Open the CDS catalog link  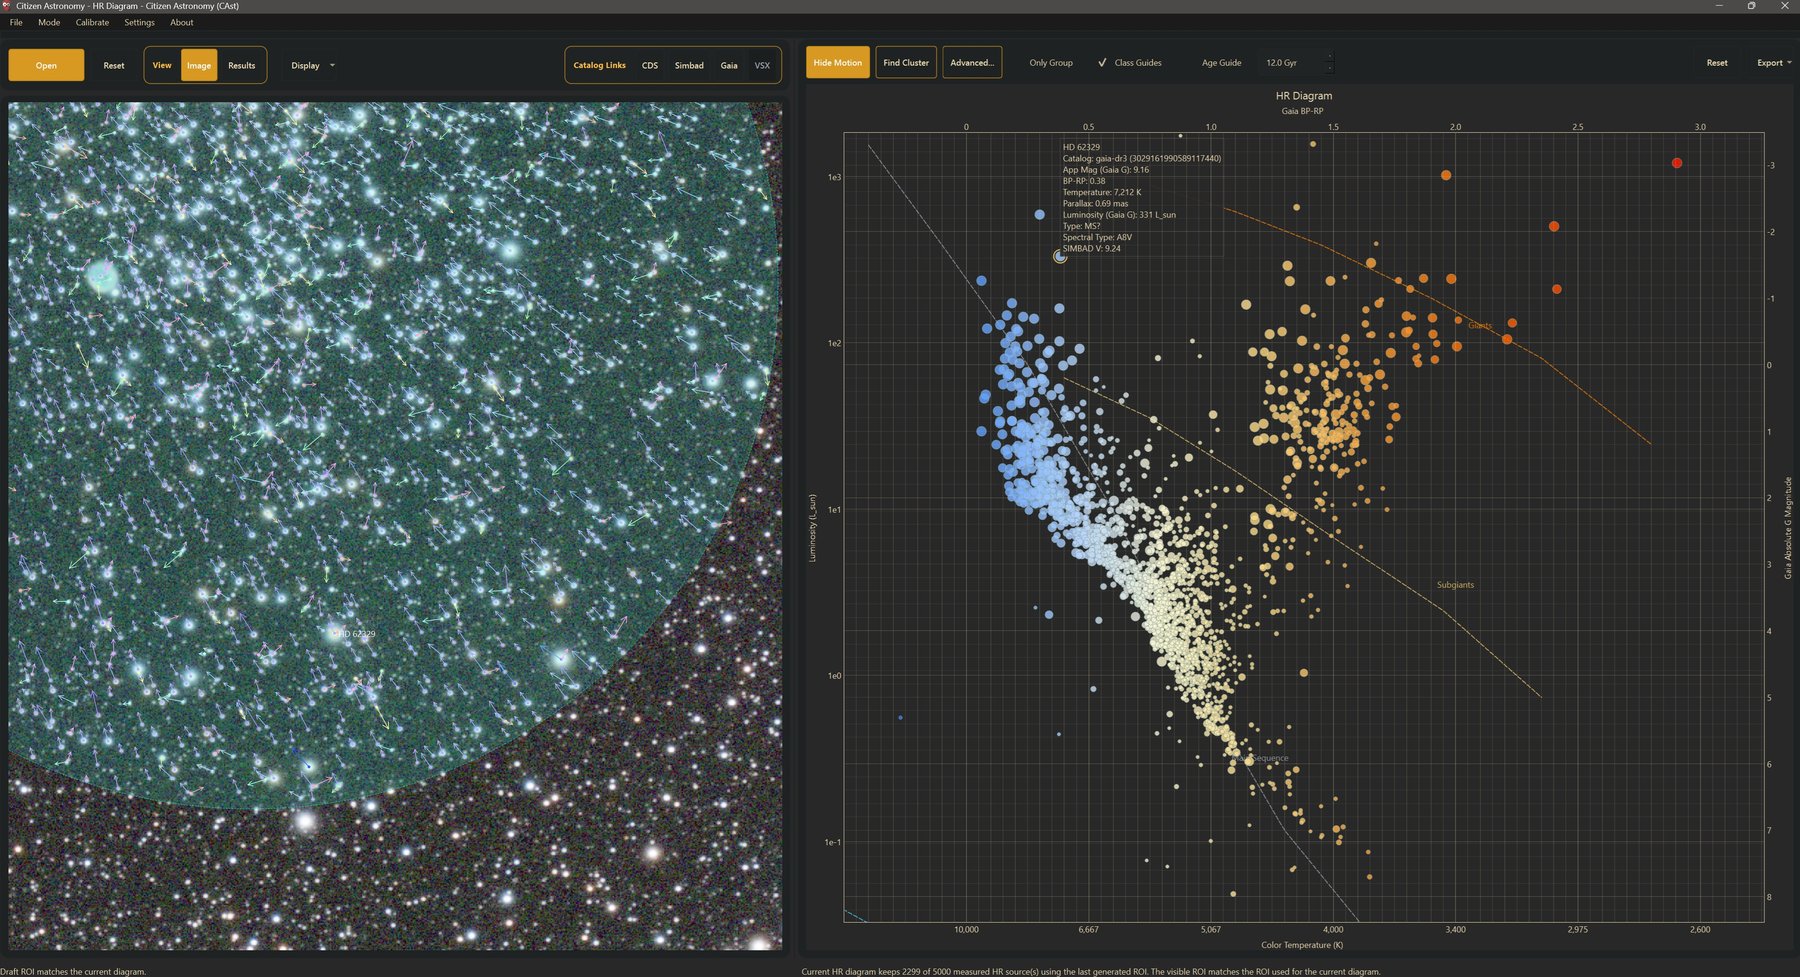point(650,66)
